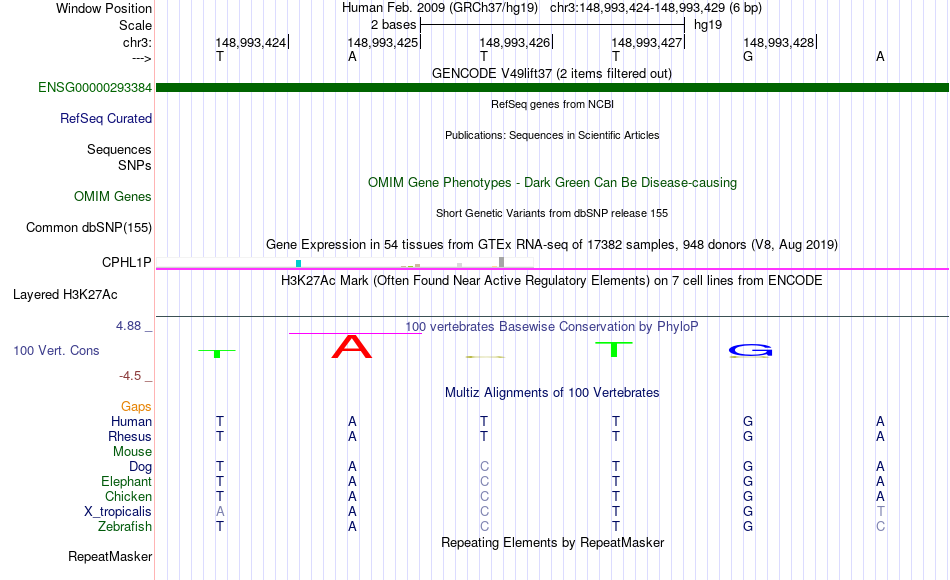This screenshot has width=950, height=580.
Task: Click Multiz Alignments of 100 Vertebrates title
Action: (552, 392)
